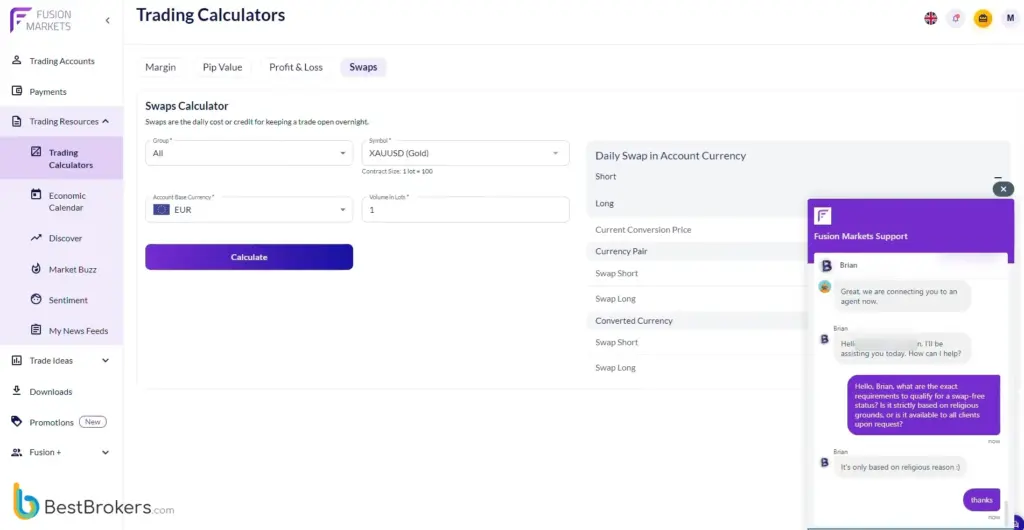Click the Volume in Lots input field

[465, 210]
